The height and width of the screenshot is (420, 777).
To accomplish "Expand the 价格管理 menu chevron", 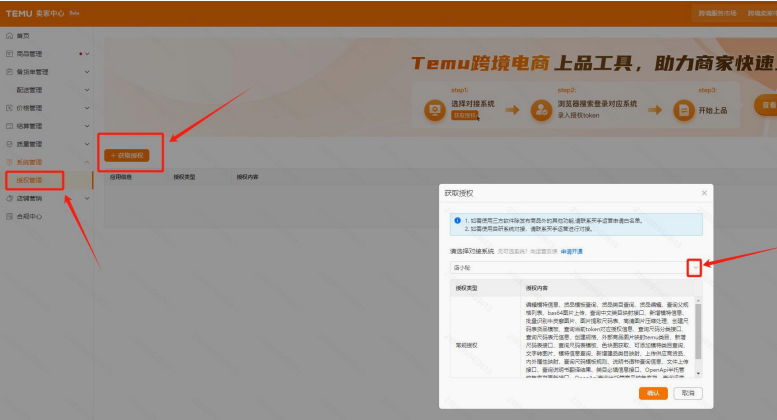I will tap(87, 108).
